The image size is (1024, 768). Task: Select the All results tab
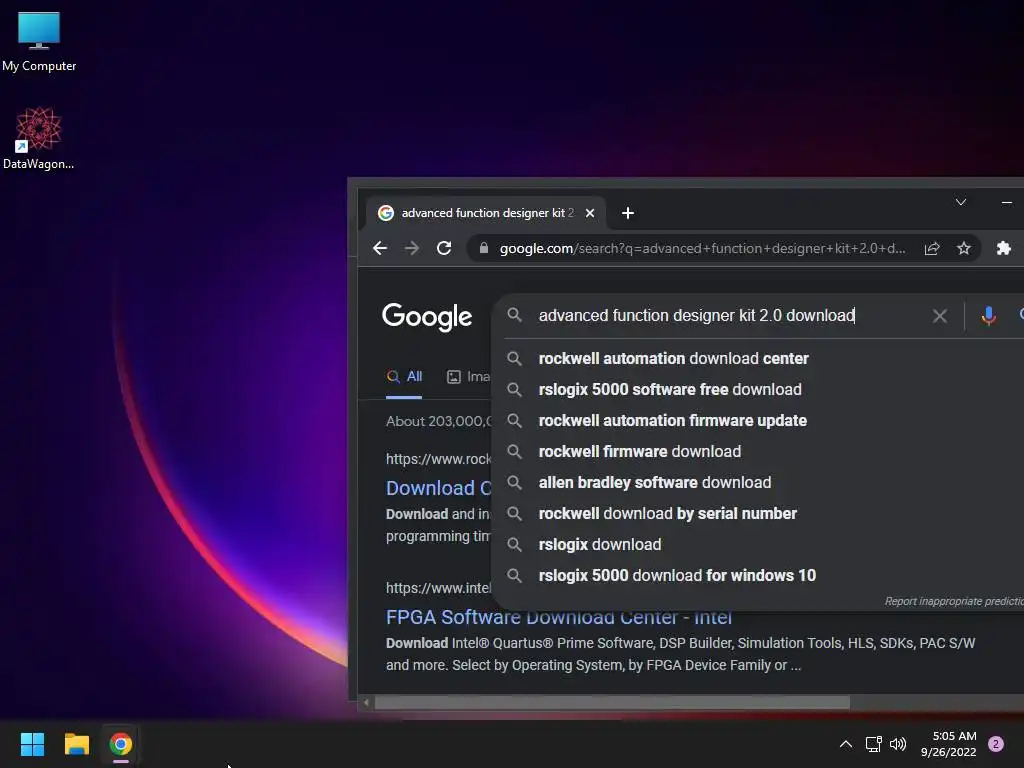[404, 377]
